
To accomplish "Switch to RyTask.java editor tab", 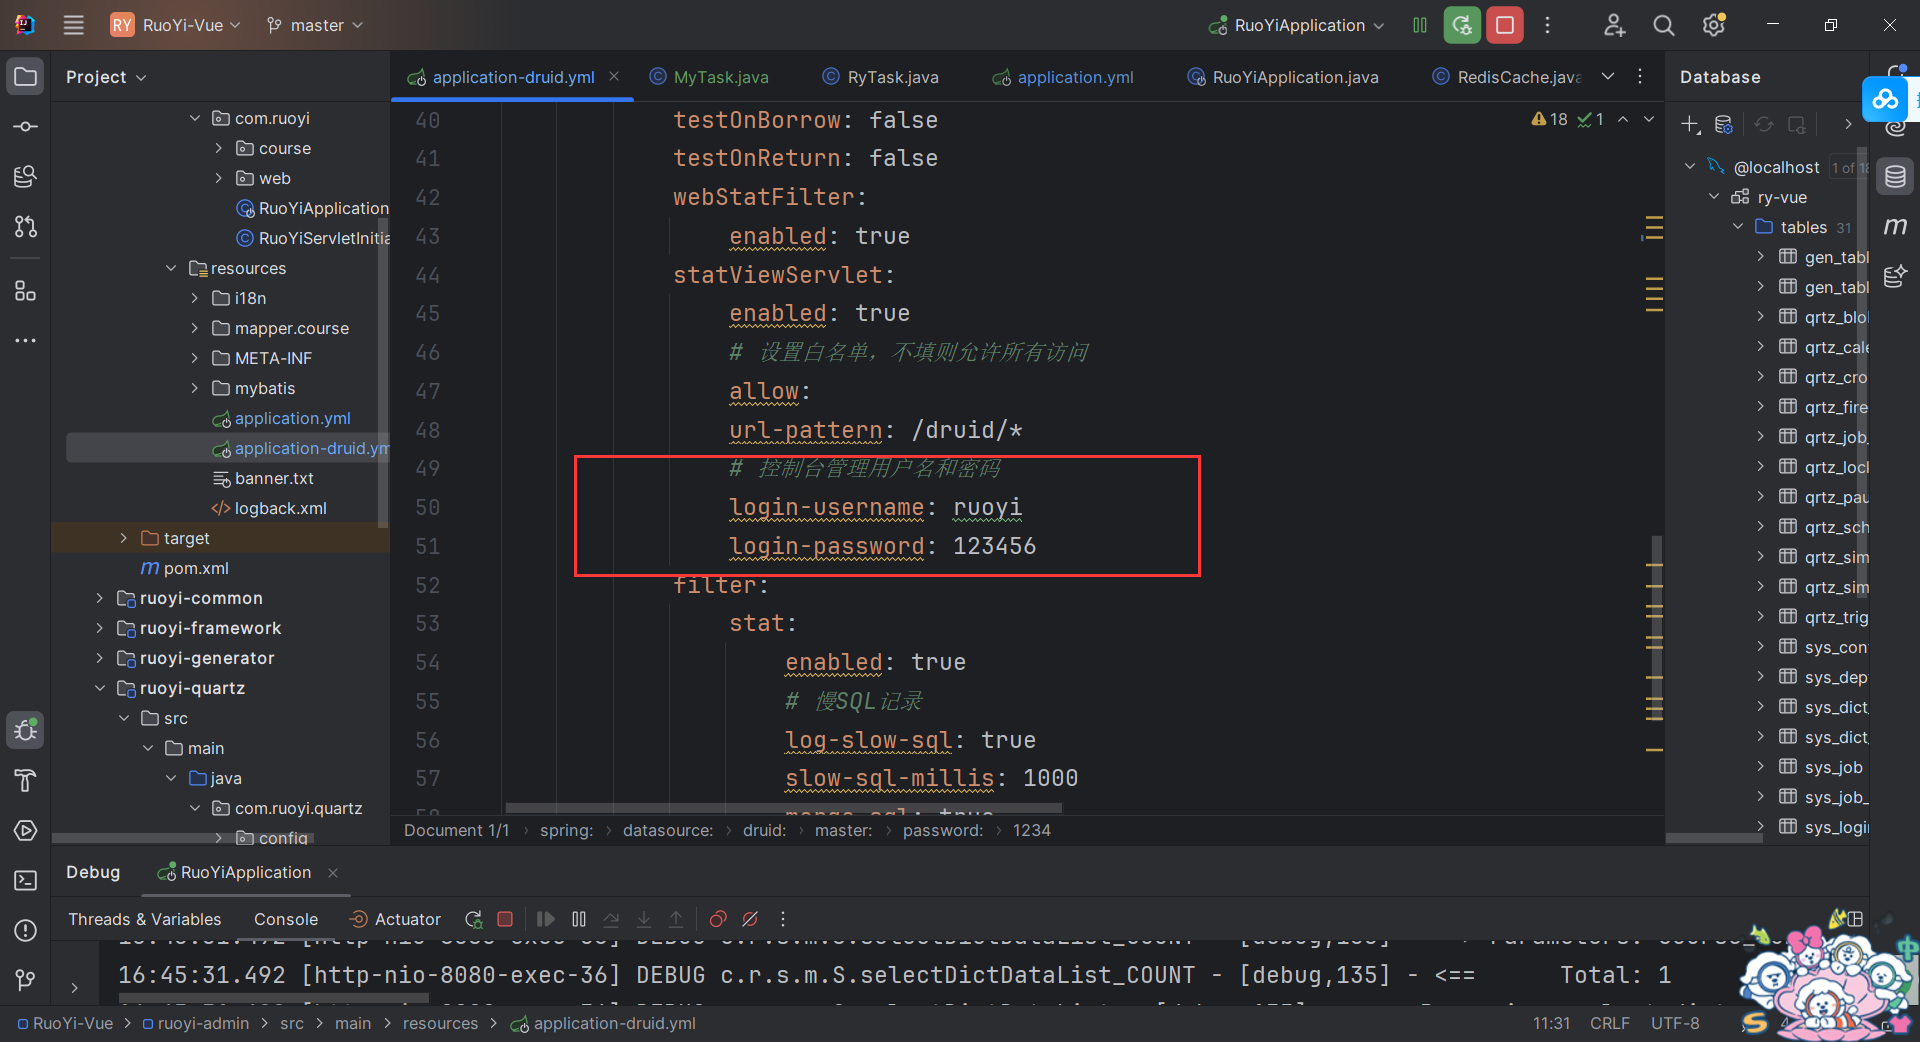I will (881, 77).
